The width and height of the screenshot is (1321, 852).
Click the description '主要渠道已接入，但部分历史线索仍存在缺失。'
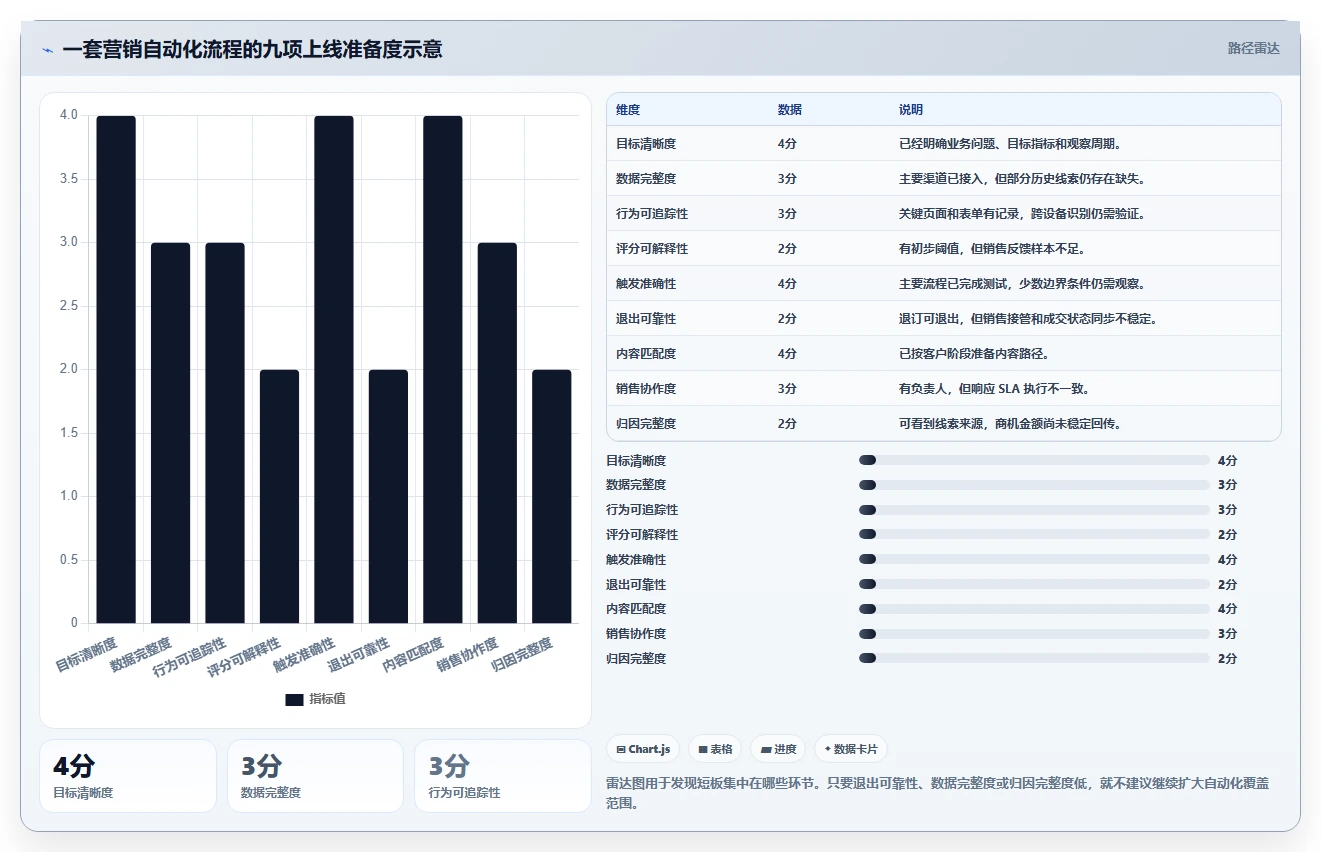tap(1026, 179)
